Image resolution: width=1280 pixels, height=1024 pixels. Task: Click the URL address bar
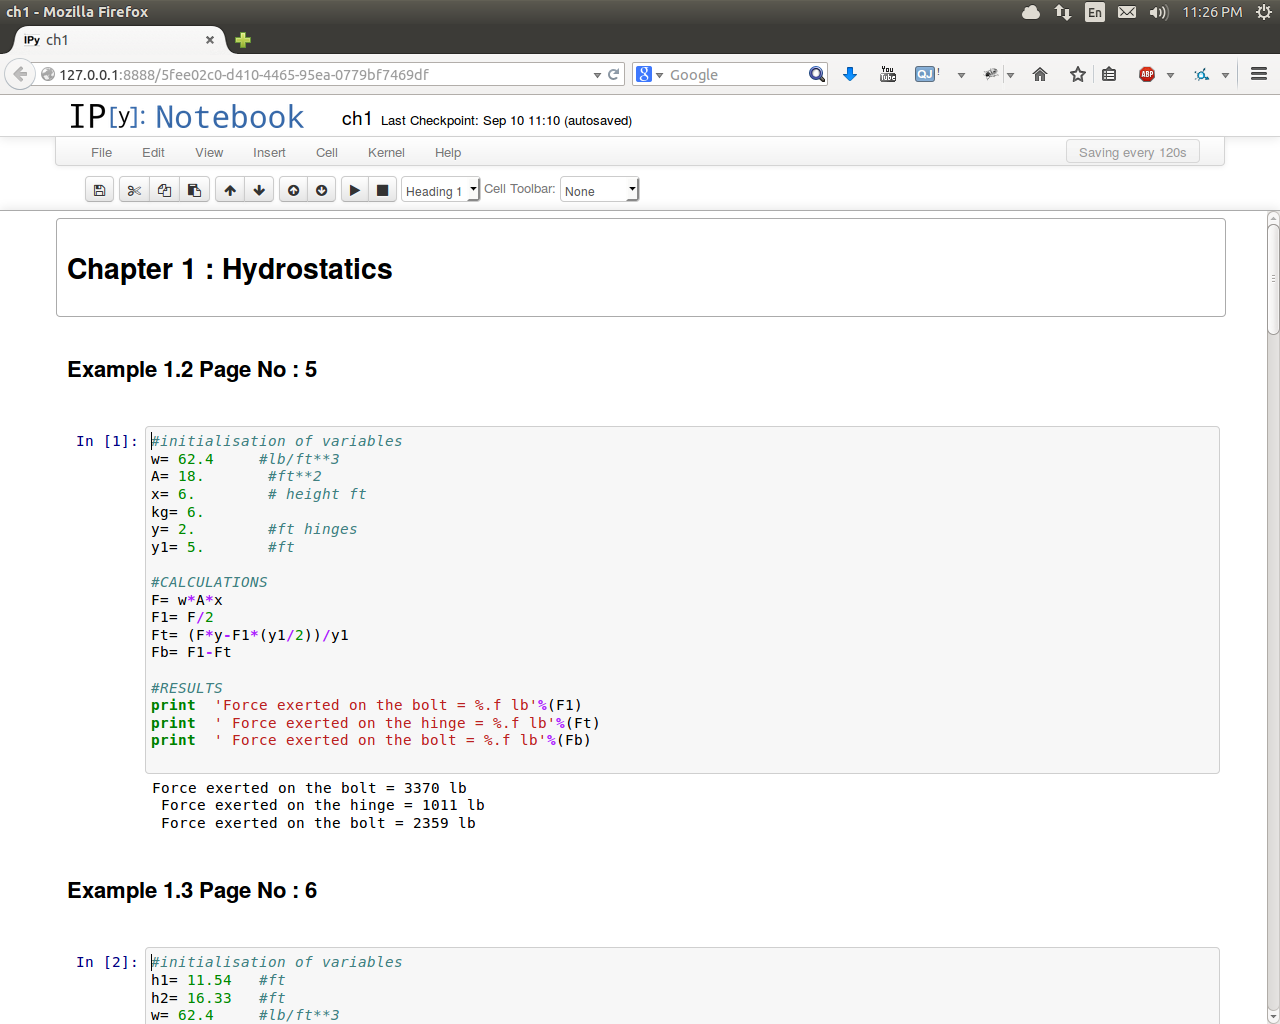click(x=320, y=75)
